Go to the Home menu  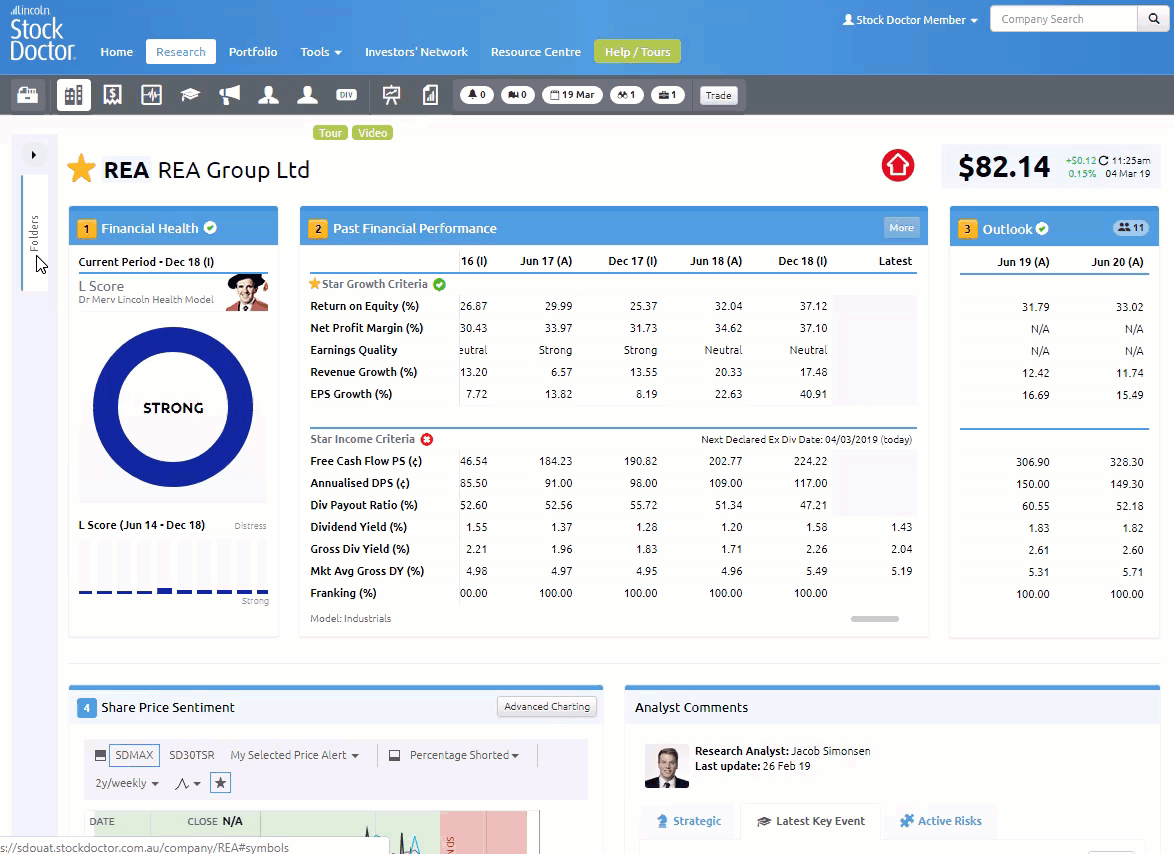click(x=117, y=52)
